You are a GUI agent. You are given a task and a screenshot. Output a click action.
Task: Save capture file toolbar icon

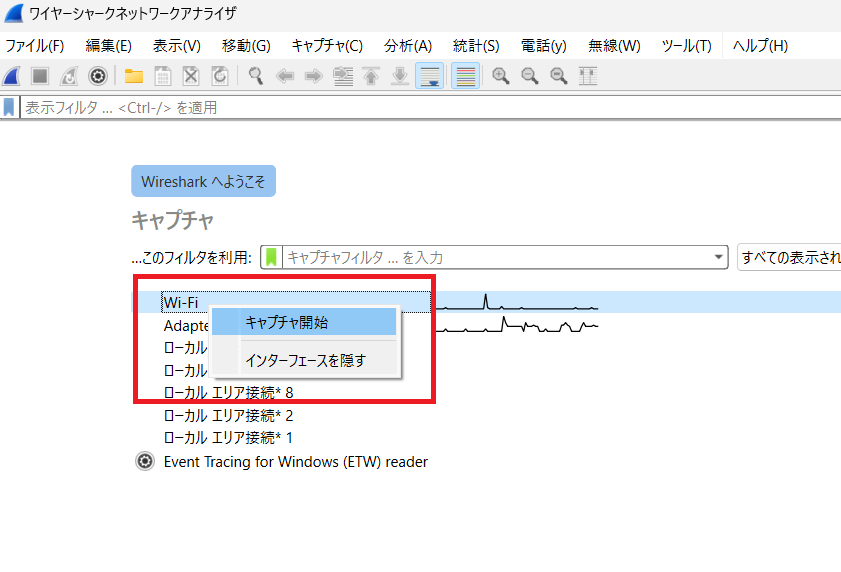(x=163, y=76)
